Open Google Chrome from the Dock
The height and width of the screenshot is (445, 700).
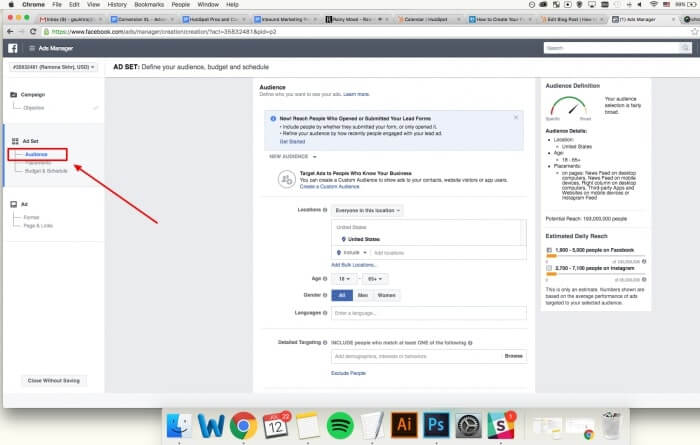pos(243,426)
